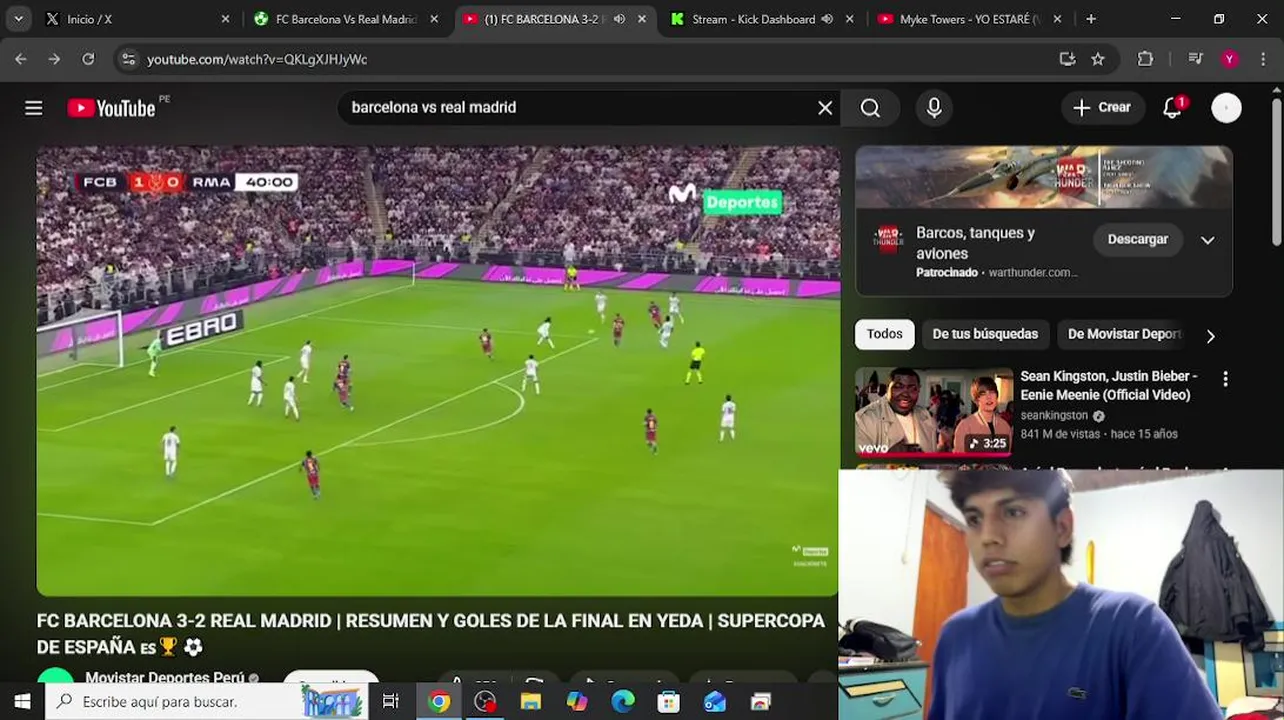Open Microsoft Copilot from the taskbar

[577, 702]
